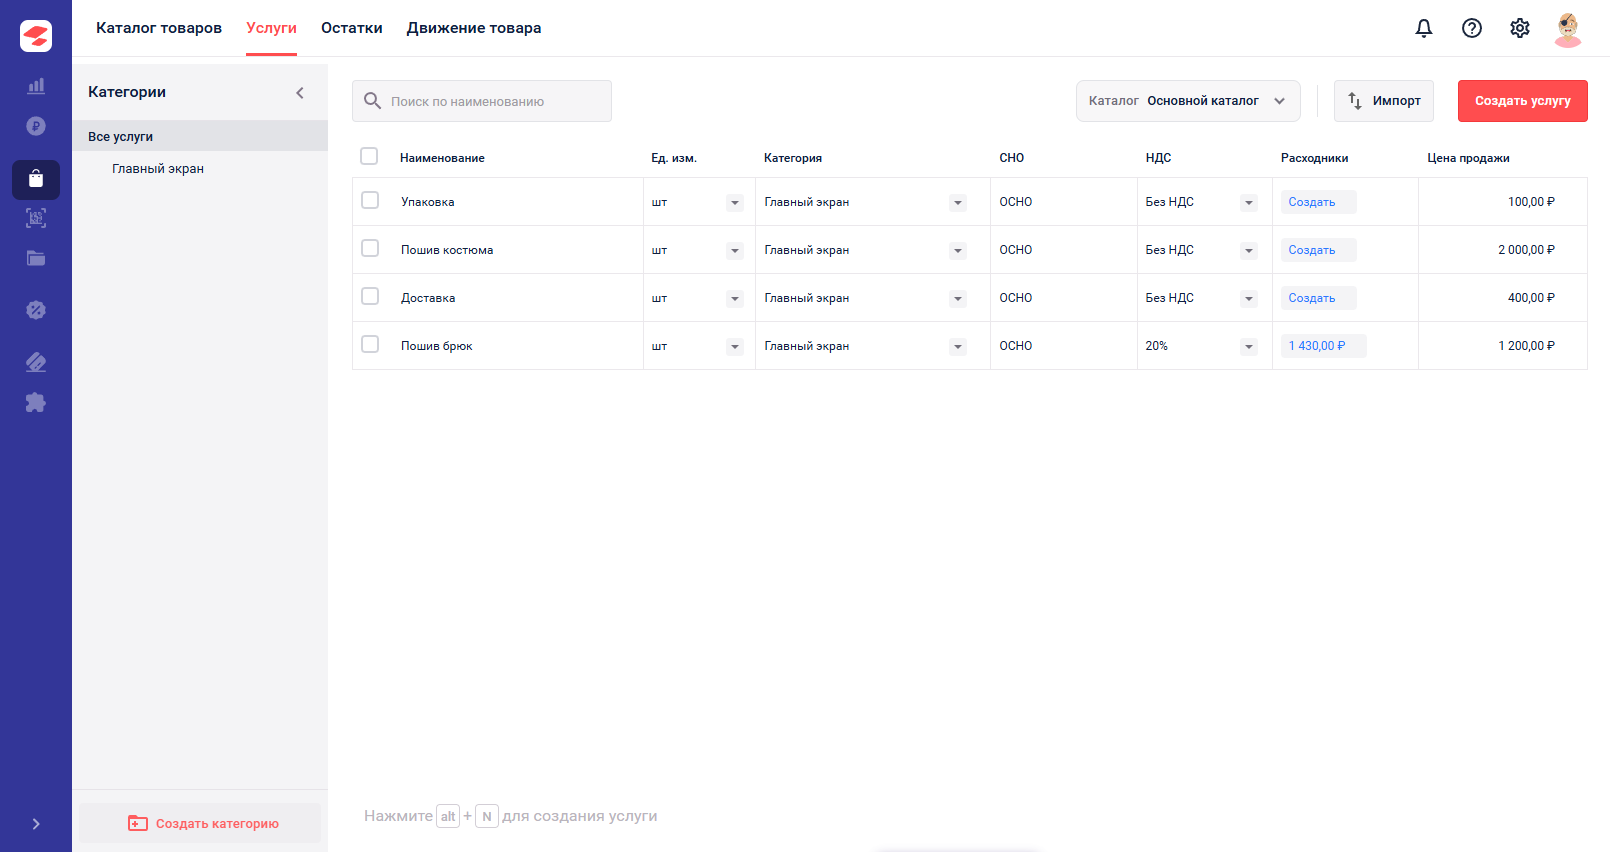Check the Доставка row checkbox
Image resolution: width=1610 pixels, height=852 pixels.
(x=370, y=296)
